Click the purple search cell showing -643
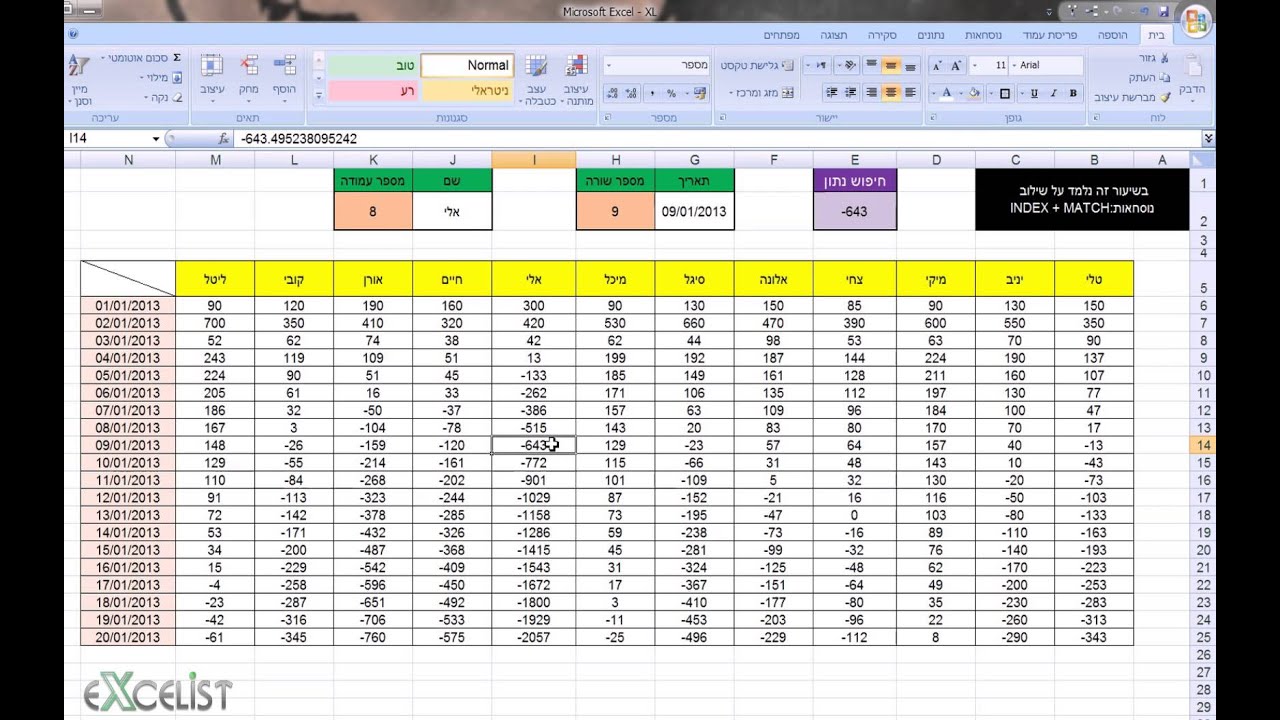Screen dimensions: 1280x720 click(x=855, y=211)
